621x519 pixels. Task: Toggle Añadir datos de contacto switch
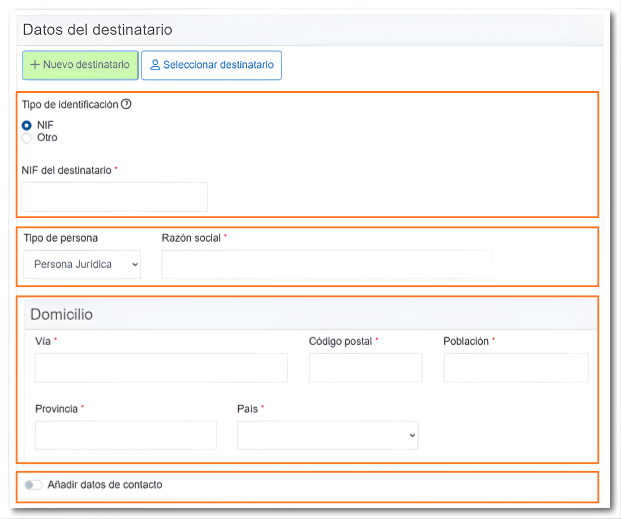coord(33,485)
